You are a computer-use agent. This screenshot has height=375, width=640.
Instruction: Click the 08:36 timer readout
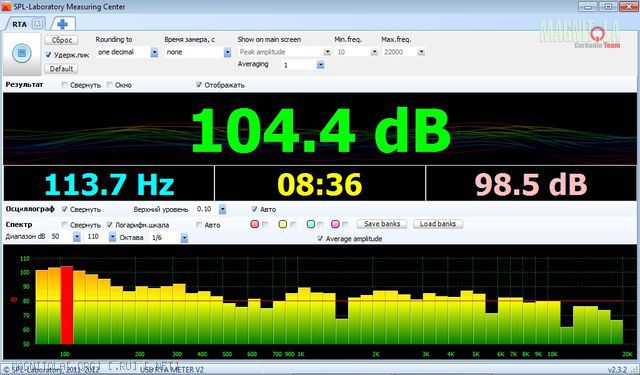320,184
